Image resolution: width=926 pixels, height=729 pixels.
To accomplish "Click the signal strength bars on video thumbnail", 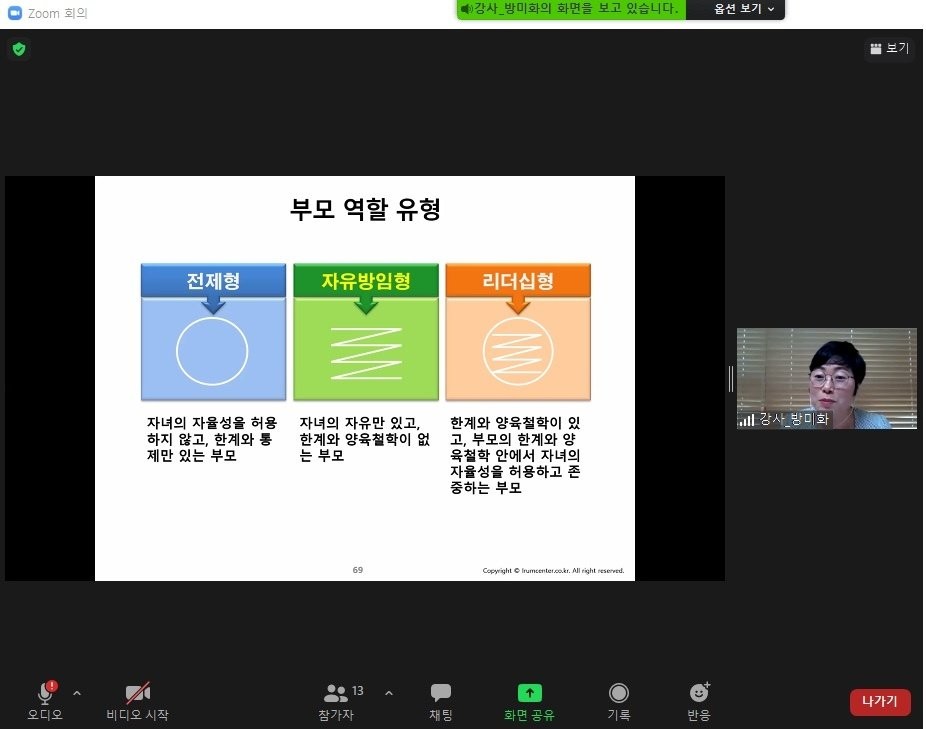I will [x=747, y=420].
